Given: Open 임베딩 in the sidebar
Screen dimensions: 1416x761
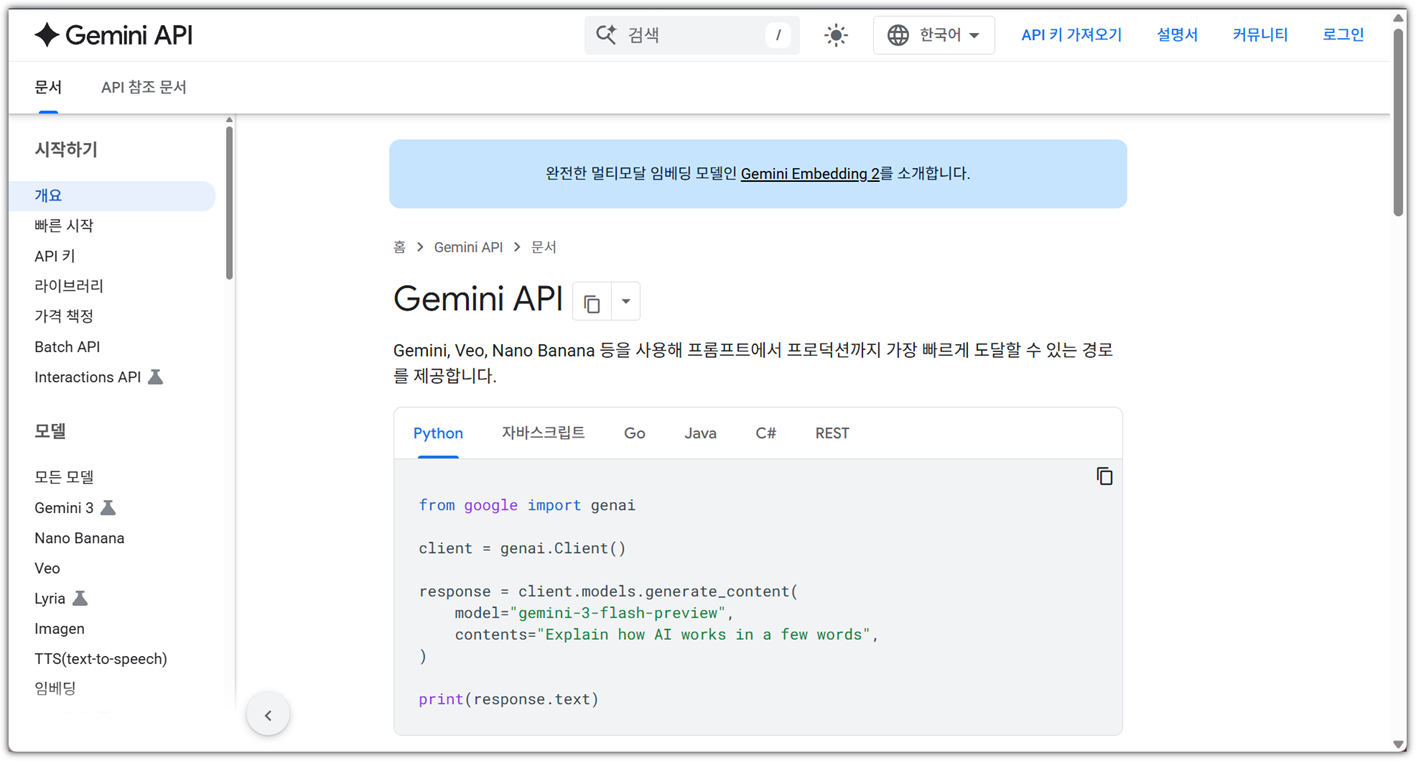Looking at the screenshot, I should click(55, 688).
